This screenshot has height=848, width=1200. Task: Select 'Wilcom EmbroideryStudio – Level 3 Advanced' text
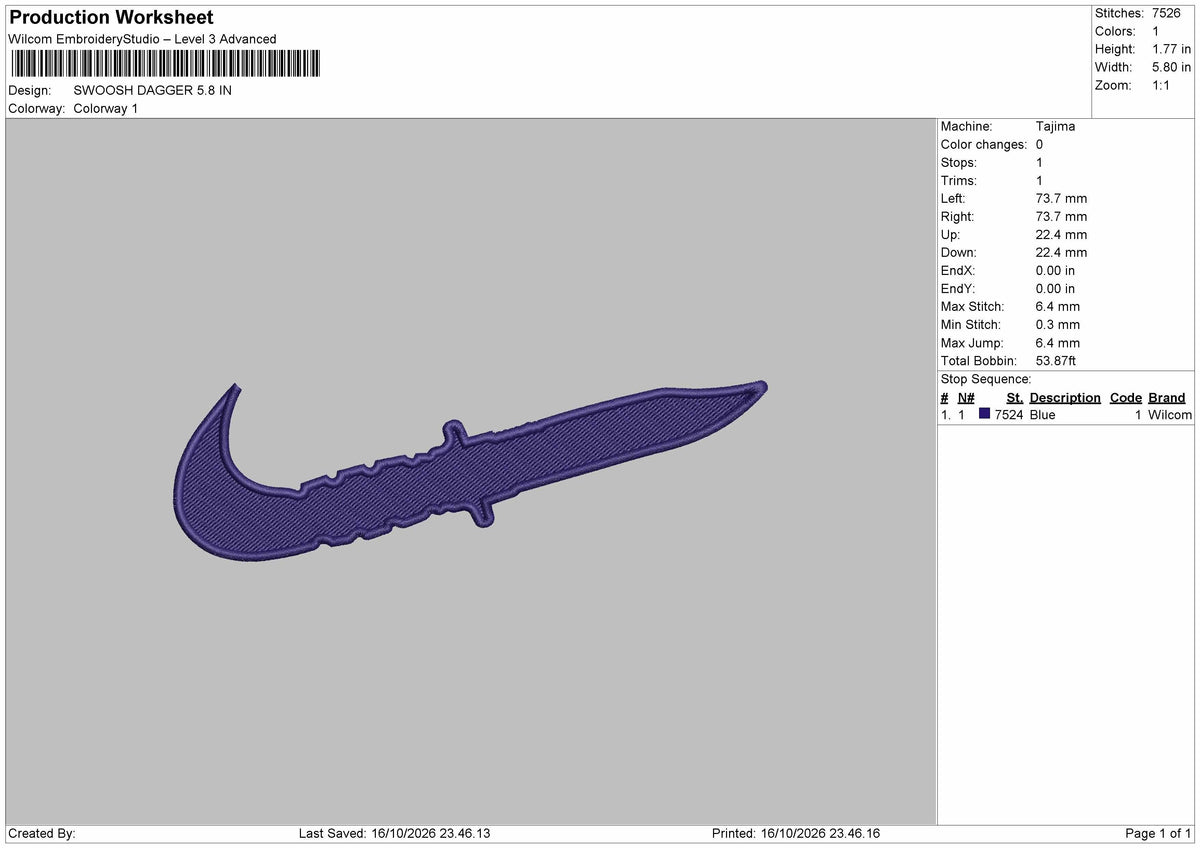142,39
